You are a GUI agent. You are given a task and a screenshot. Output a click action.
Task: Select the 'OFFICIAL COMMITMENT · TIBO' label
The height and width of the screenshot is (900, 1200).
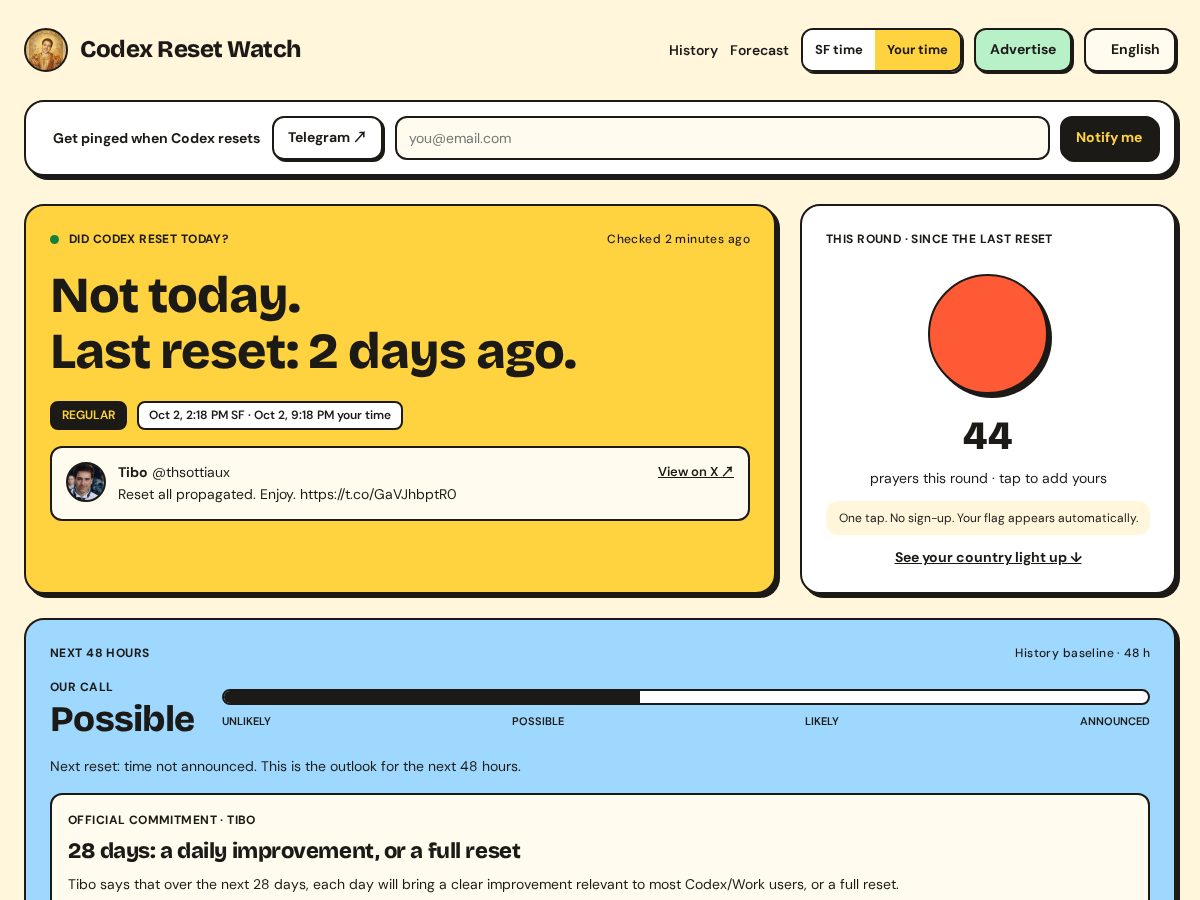[162, 820]
